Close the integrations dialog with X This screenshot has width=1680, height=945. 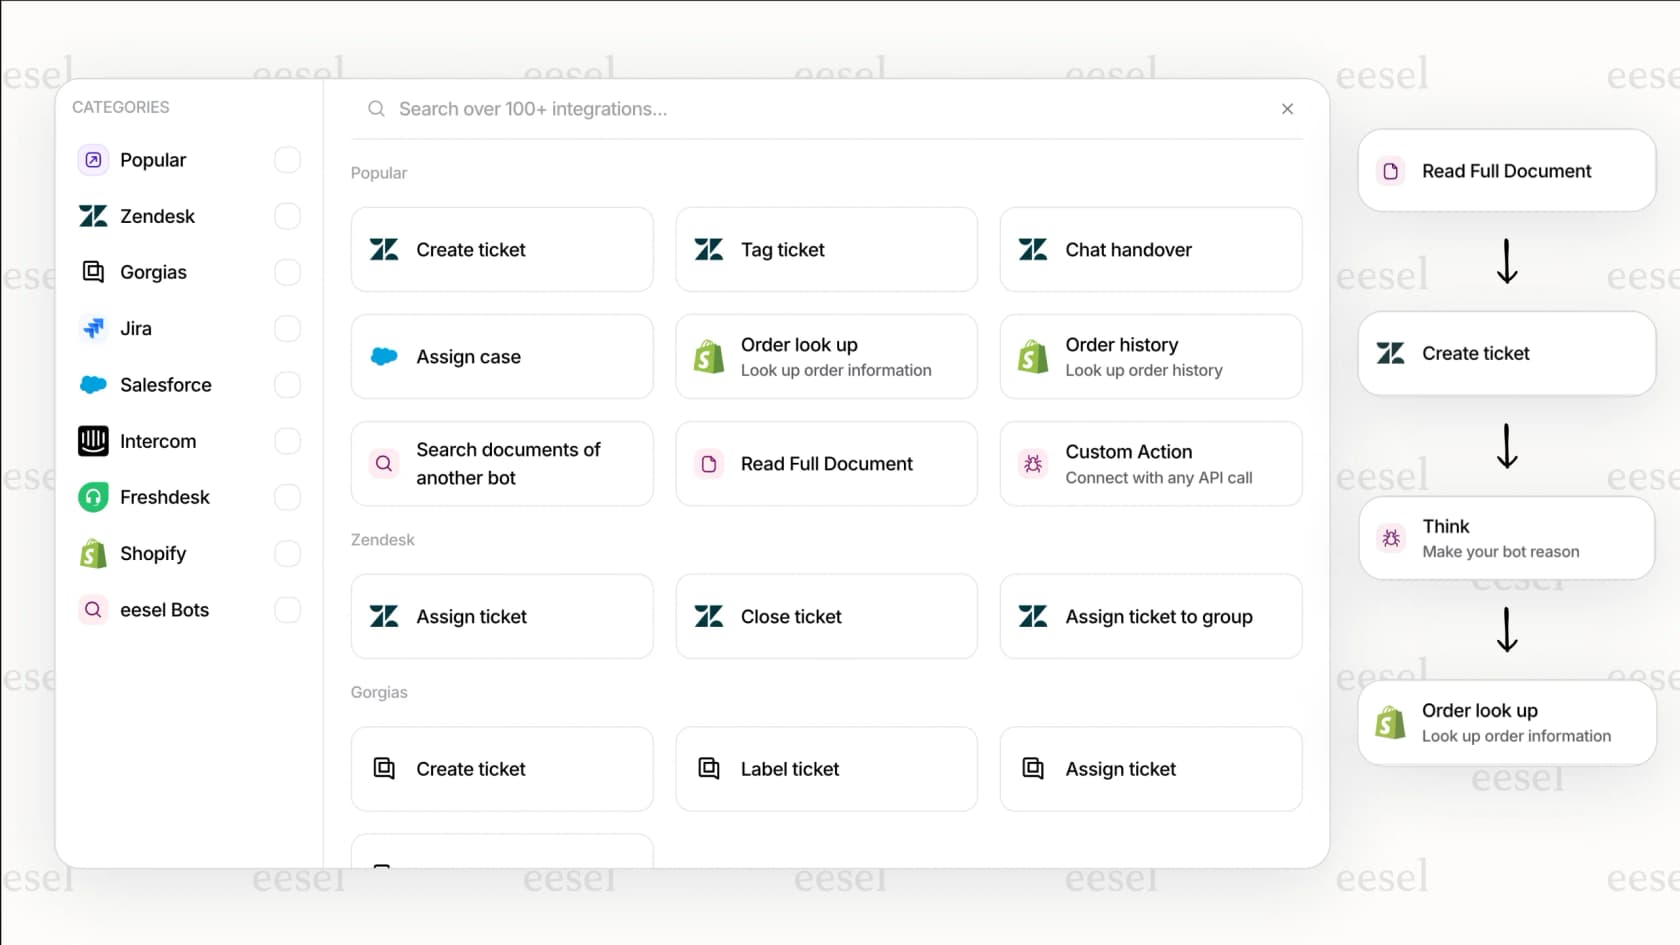[1287, 109]
